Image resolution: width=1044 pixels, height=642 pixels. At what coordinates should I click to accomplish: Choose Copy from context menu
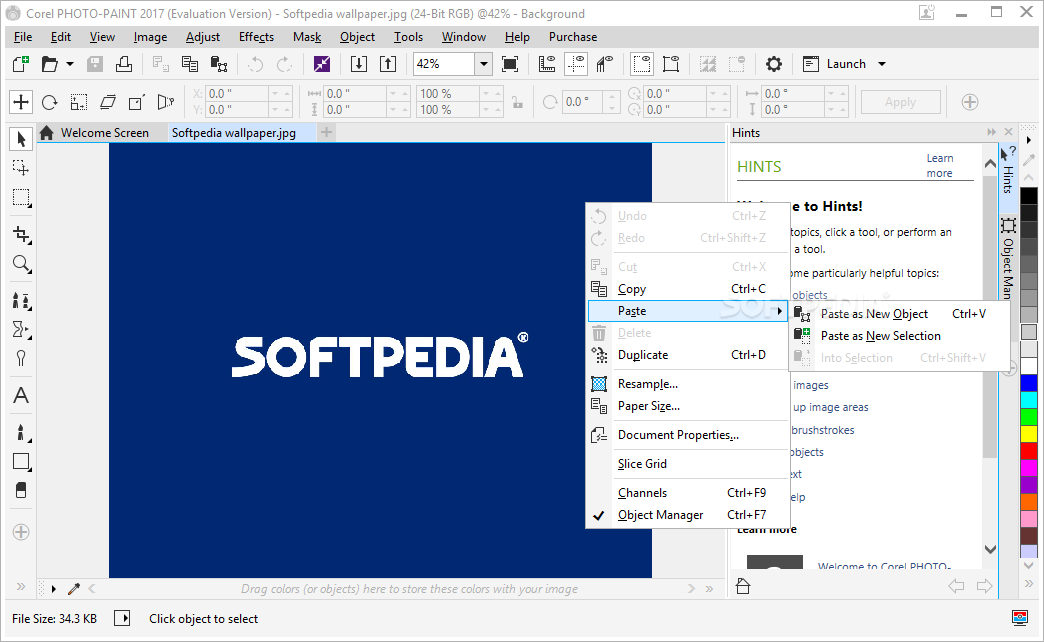688,289
